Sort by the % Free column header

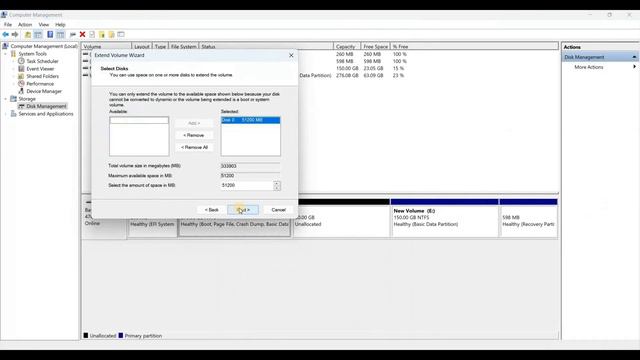point(474,47)
